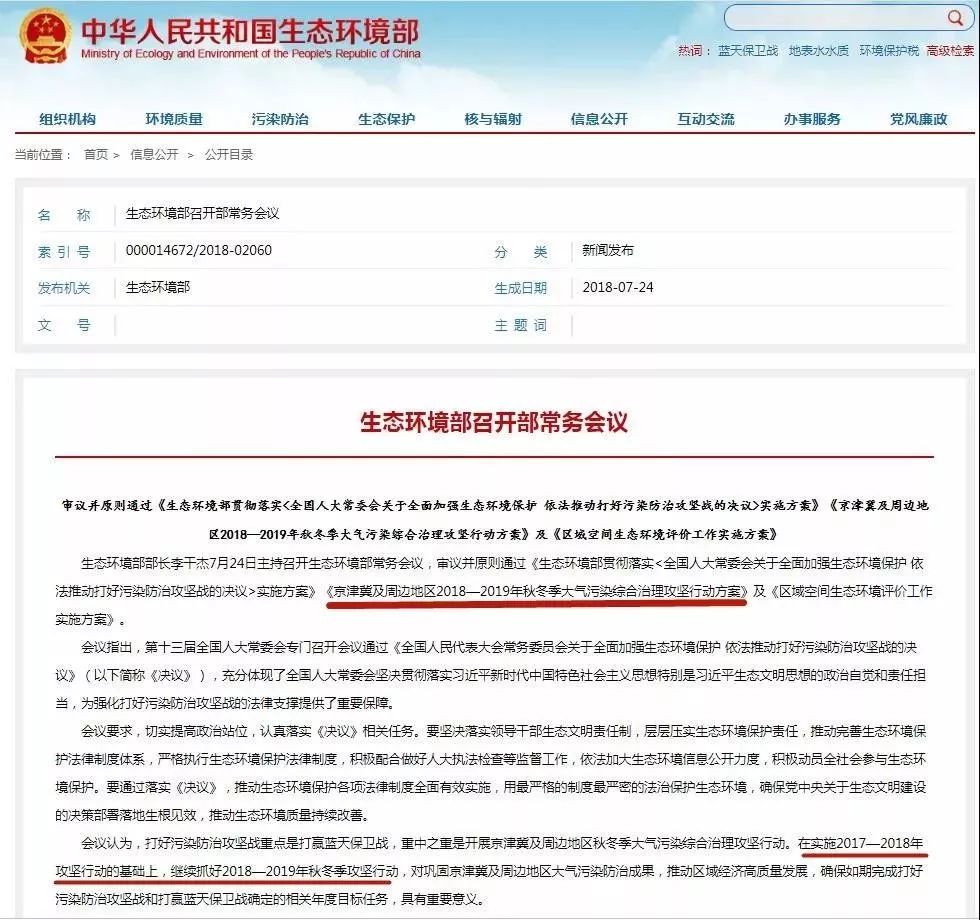The image size is (980, 920).
Task: Go to 公开目录 in breadcrumb
Action: (229, 154)
